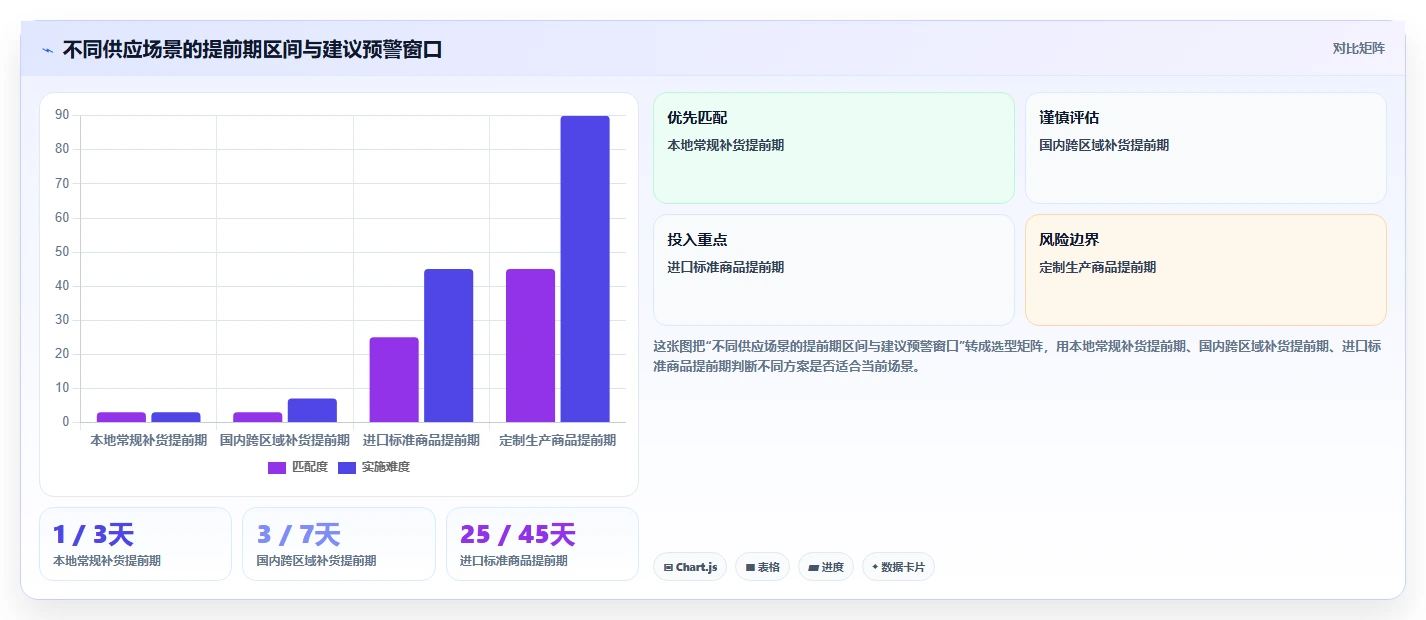Select the 进度 tag chip
The width and height of the screenshot is (1426, 620).
826,567
